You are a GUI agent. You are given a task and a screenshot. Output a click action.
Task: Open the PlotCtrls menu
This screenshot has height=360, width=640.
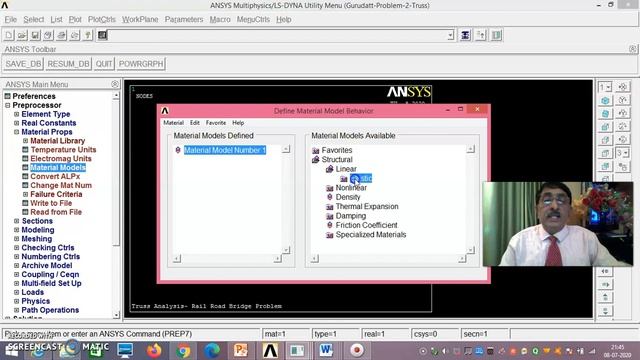[x=102, y=19]
